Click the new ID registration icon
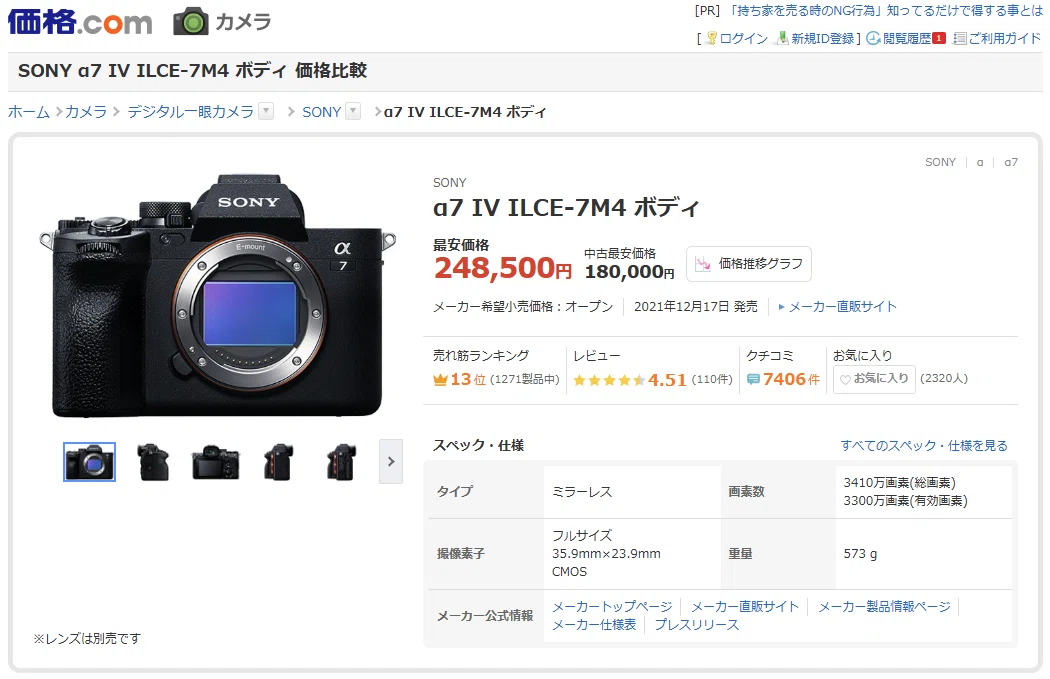The height and width of the screenshot is (679, 1050). (x=782, y=39)
